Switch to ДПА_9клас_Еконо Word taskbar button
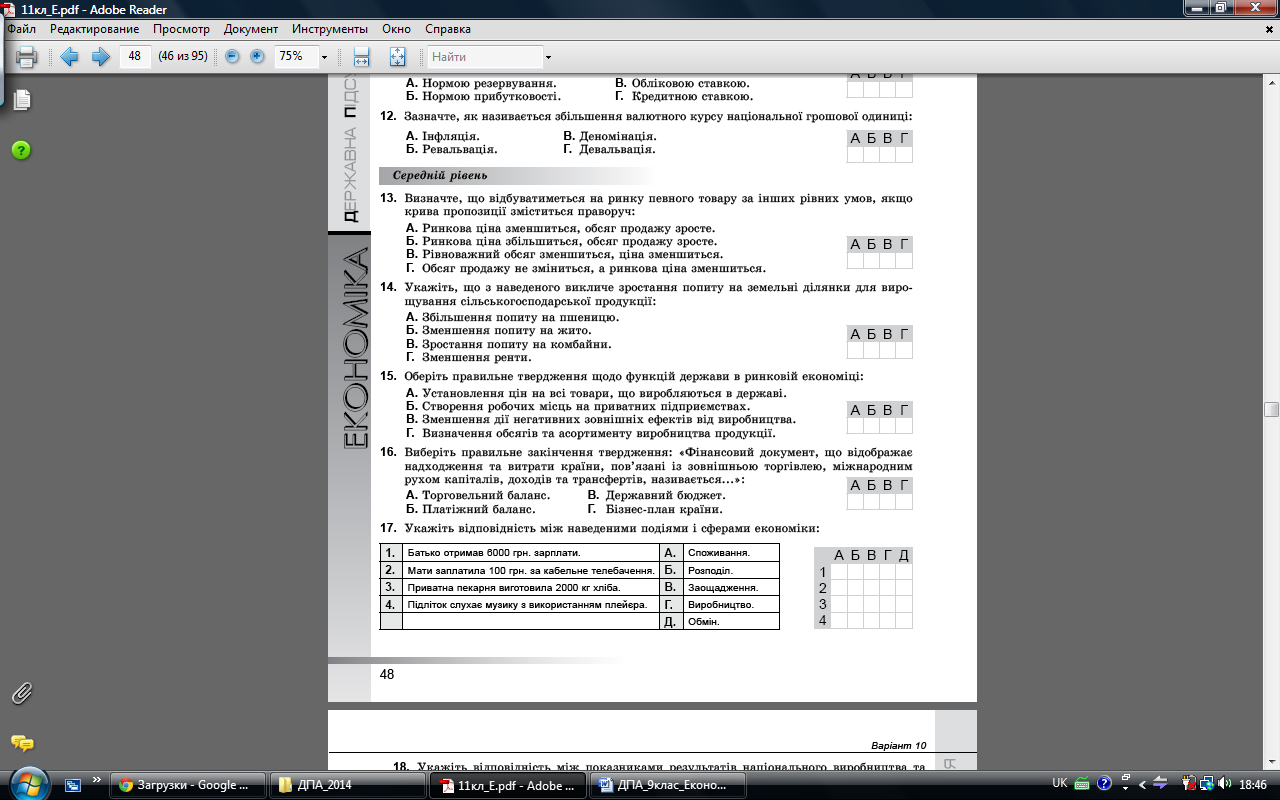This screenshot has height=800, width=1280. coord(668,785)
